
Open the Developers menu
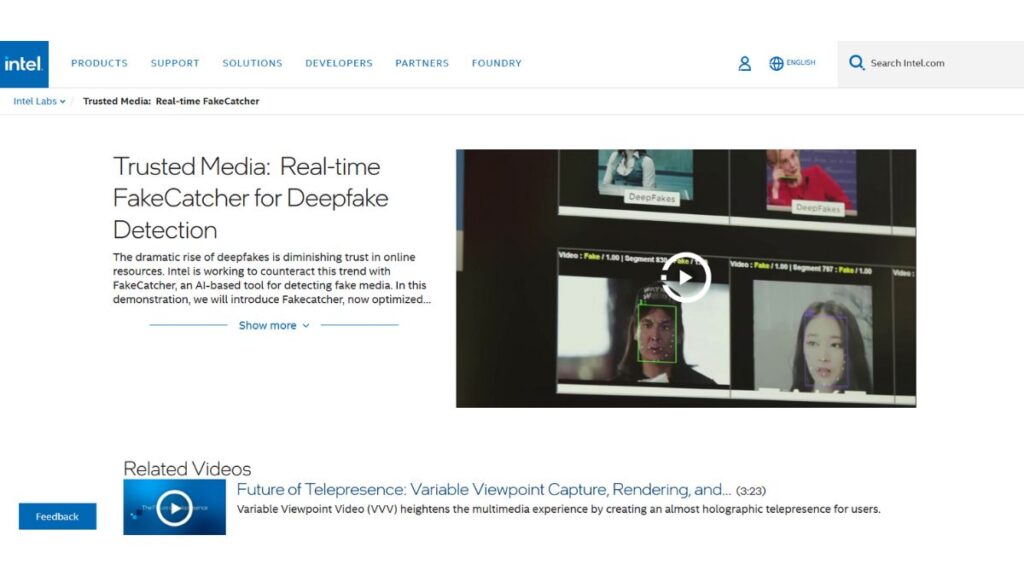(x=339, y=63)
